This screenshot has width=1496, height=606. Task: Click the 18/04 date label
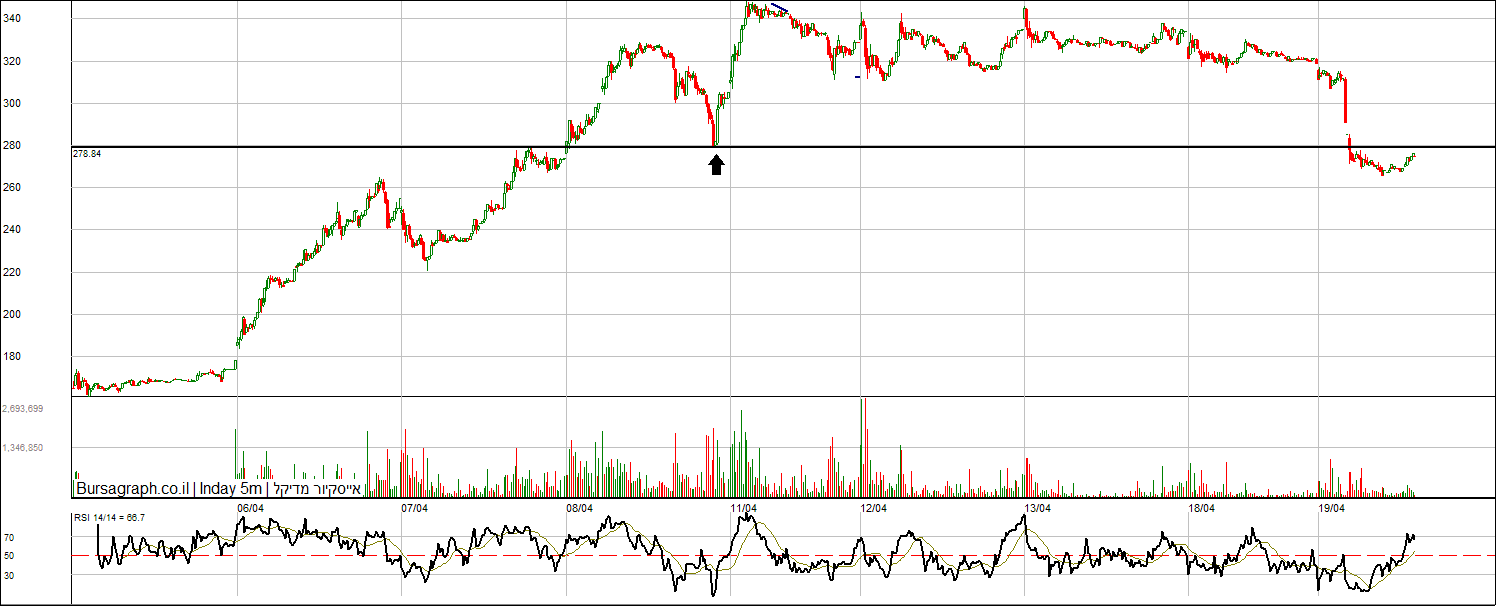1202,508
